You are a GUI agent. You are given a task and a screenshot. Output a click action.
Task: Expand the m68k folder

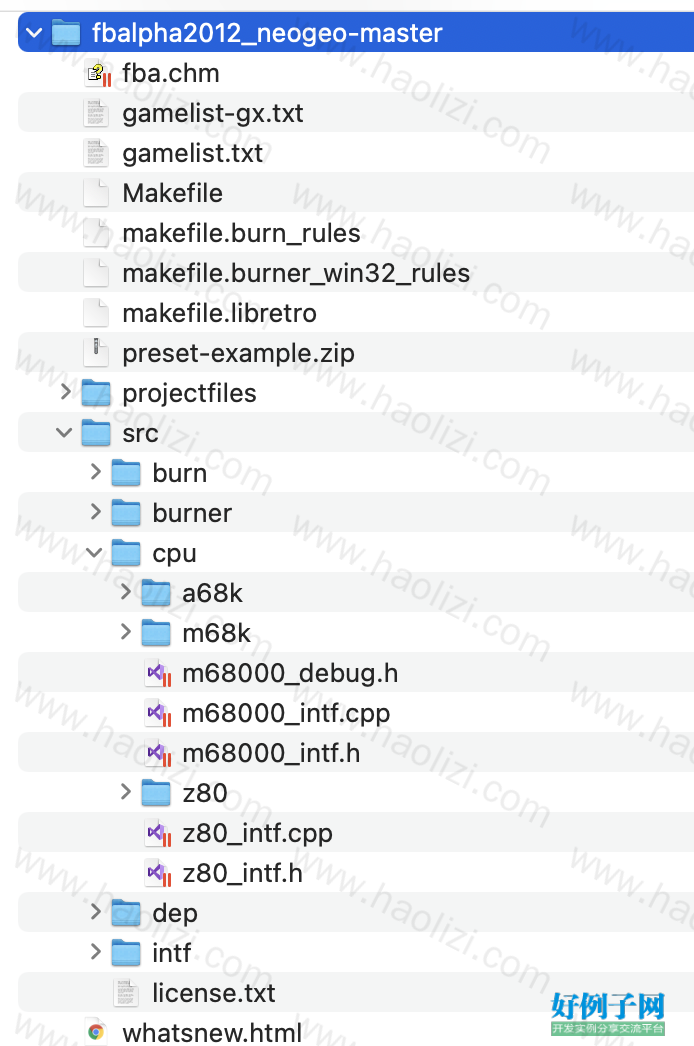point(125,632)
